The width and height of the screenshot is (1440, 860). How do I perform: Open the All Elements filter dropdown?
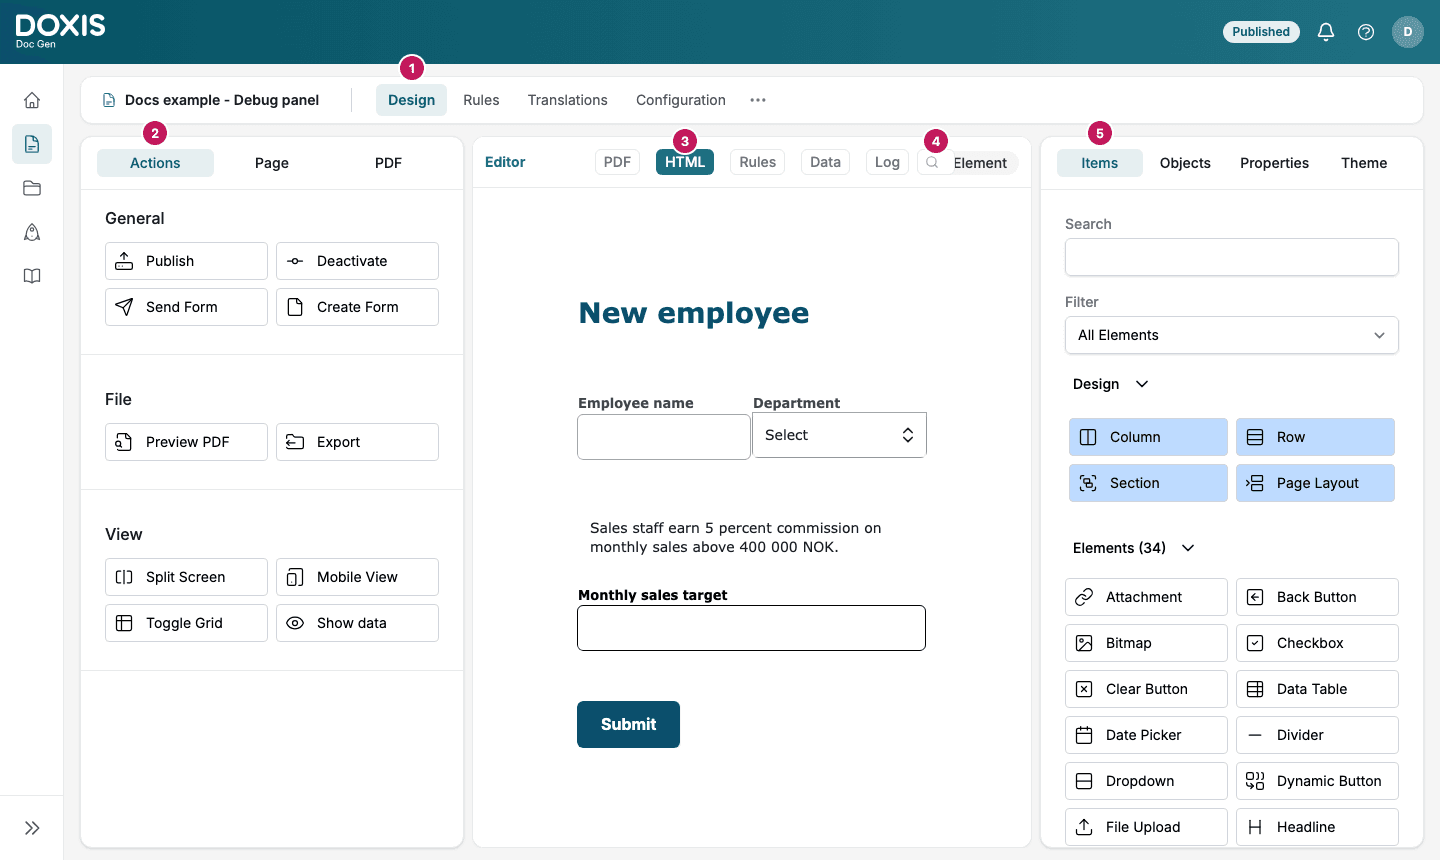(1231, 335)
